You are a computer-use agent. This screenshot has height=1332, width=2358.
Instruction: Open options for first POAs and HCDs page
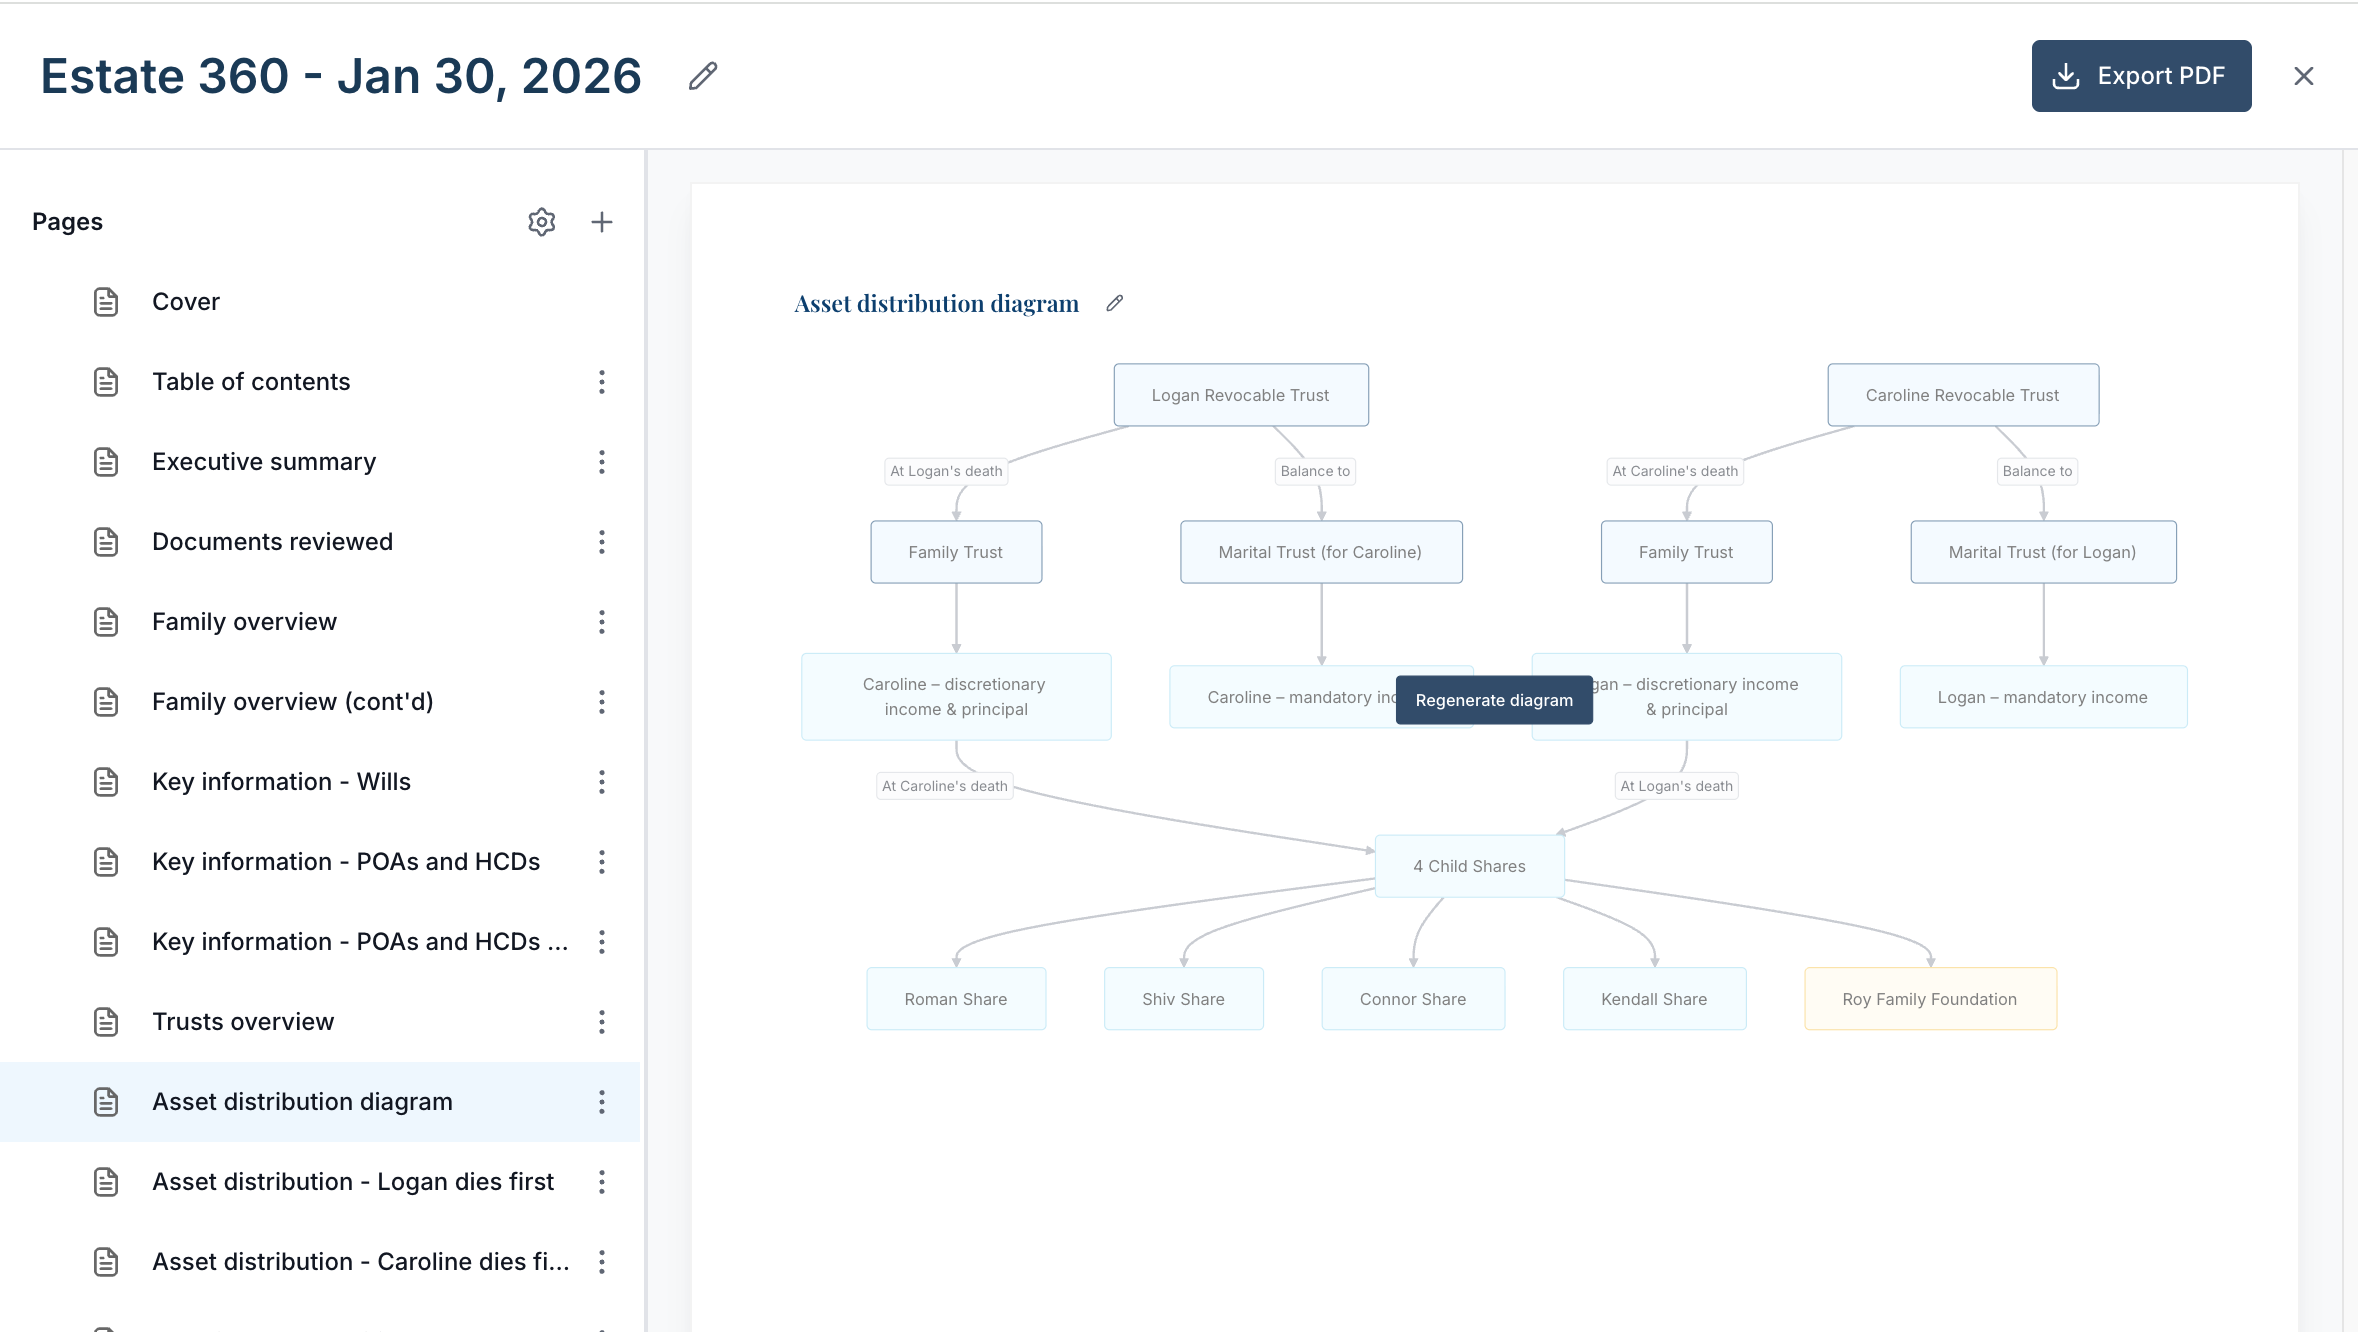pos(601,862)
